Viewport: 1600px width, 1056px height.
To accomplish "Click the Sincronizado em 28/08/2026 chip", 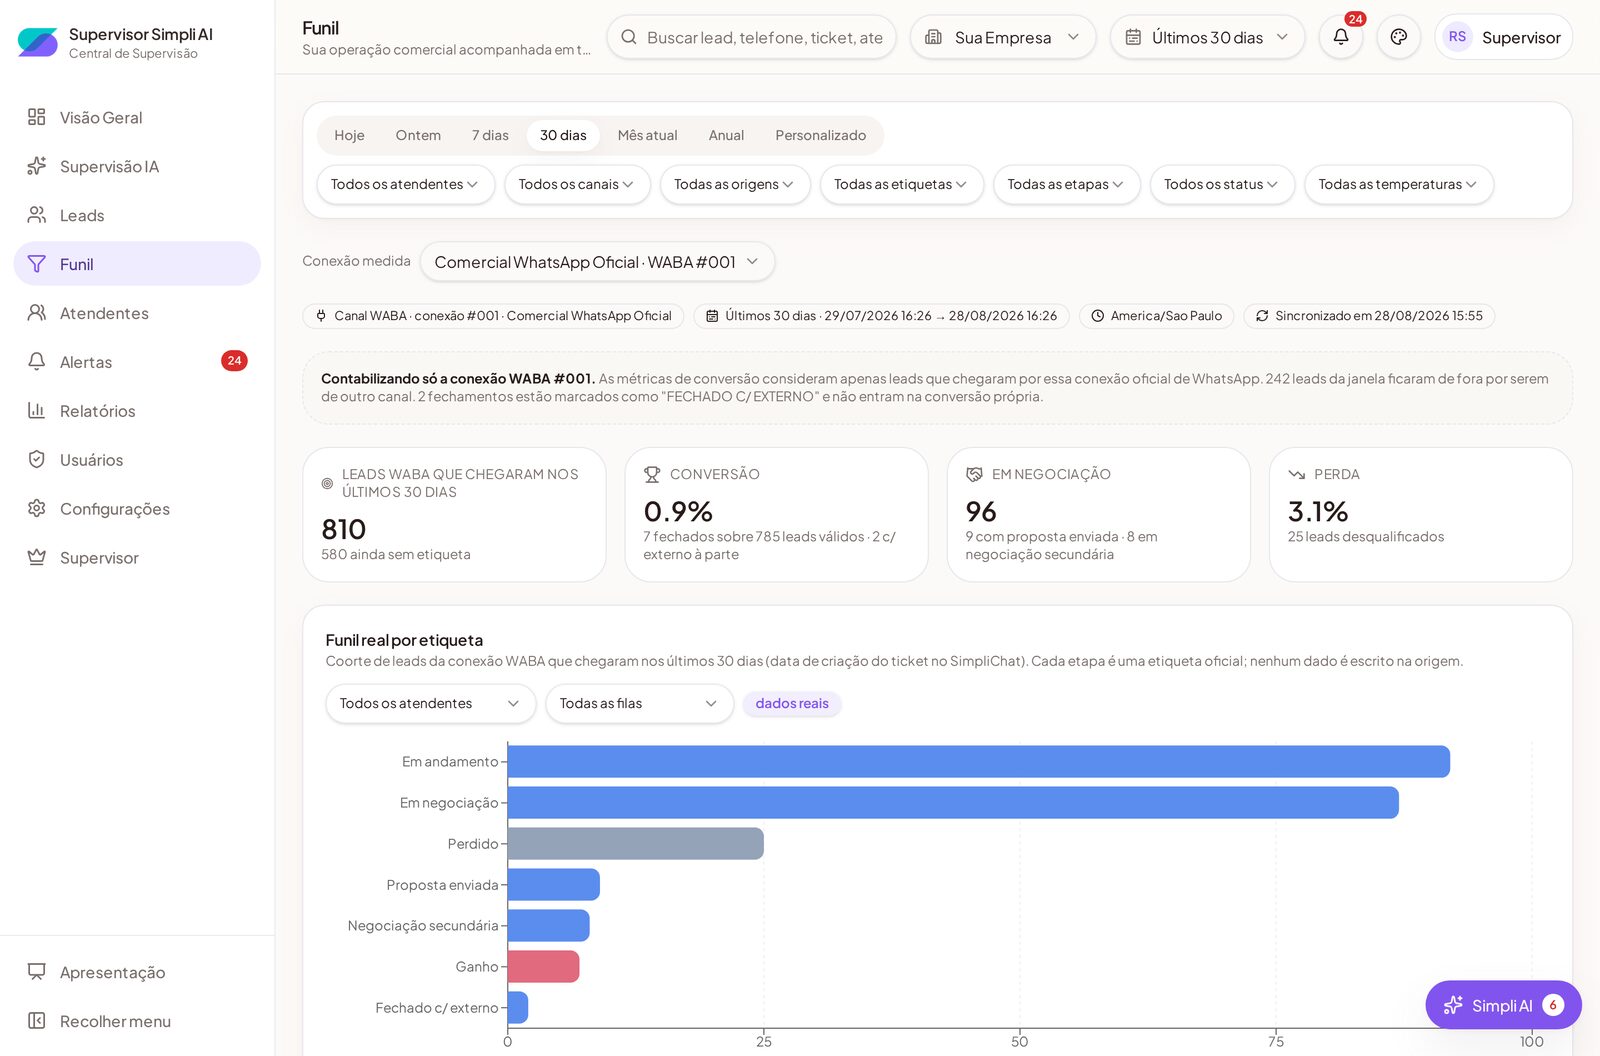I will (1369, 316).
